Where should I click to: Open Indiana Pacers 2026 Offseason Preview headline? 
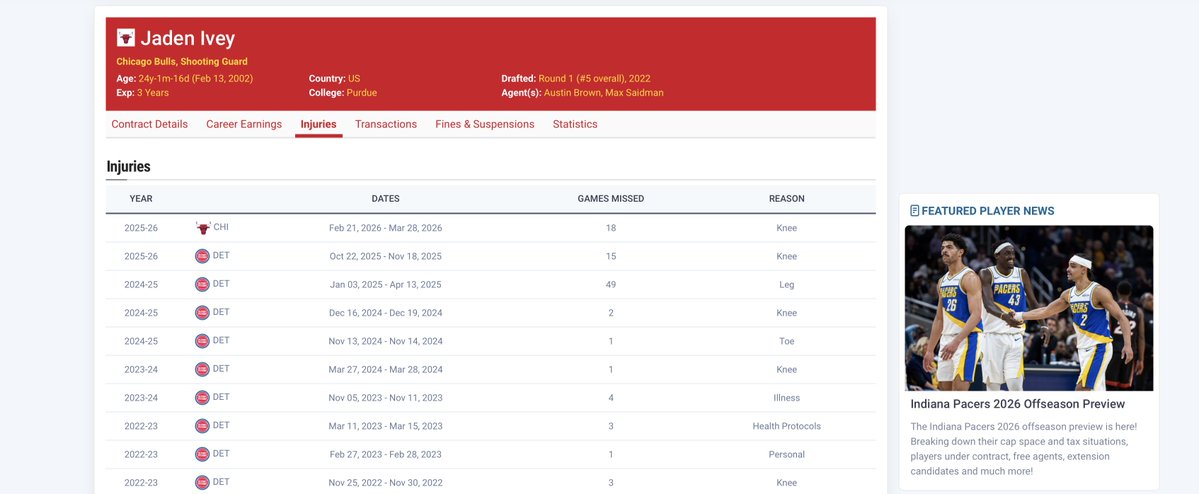click(x=1018, y=404)
